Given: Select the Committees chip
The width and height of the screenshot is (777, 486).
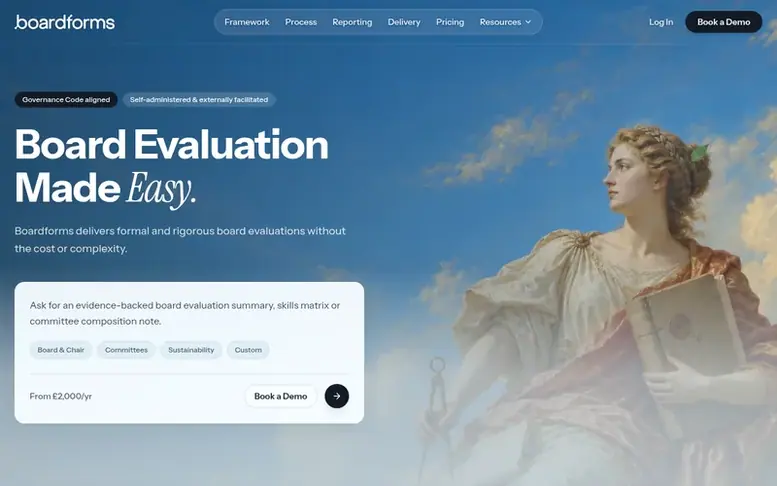Looking at the screenshot, I should tap(126, 350).
